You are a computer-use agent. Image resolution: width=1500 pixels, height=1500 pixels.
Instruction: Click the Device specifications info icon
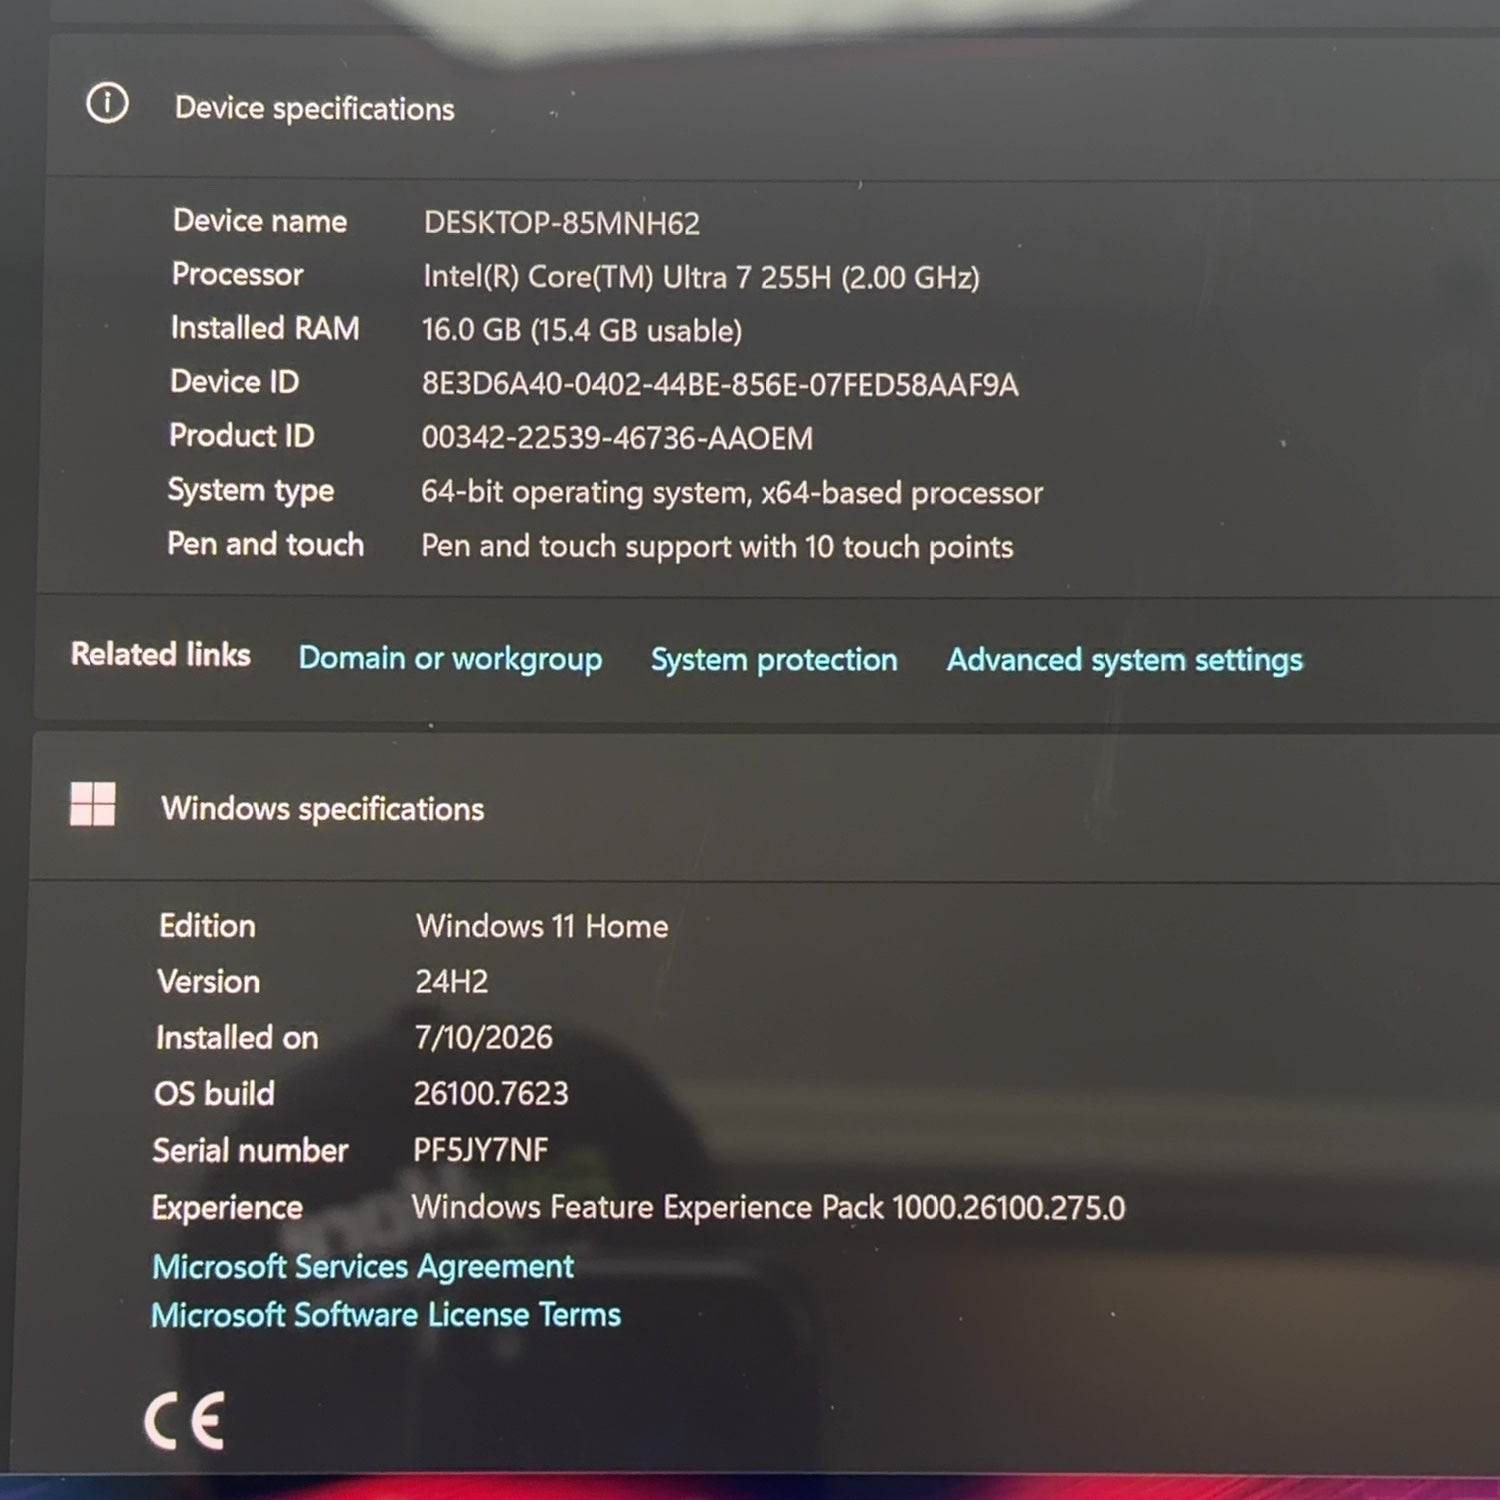pyautogui.click(x=107, y=103)
